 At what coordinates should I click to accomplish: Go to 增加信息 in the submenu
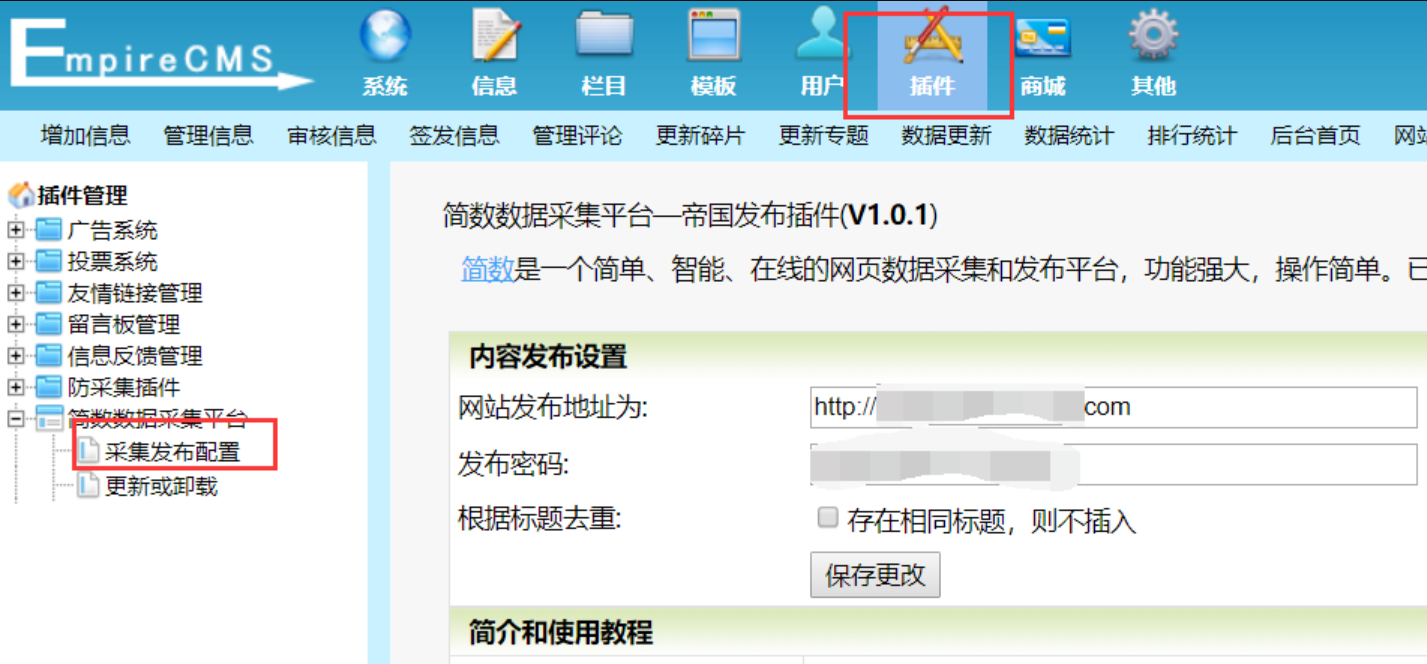point(85,136)
